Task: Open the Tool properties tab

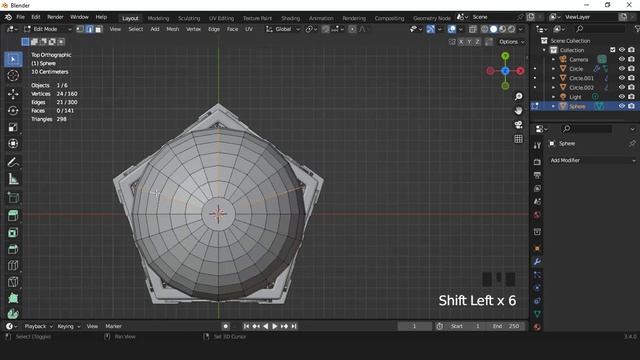Action: 537,145
